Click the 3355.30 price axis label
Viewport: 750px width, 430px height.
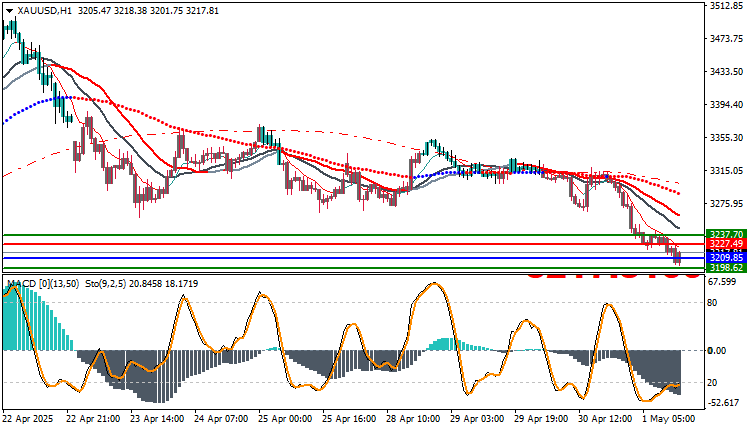pos(726,138)
